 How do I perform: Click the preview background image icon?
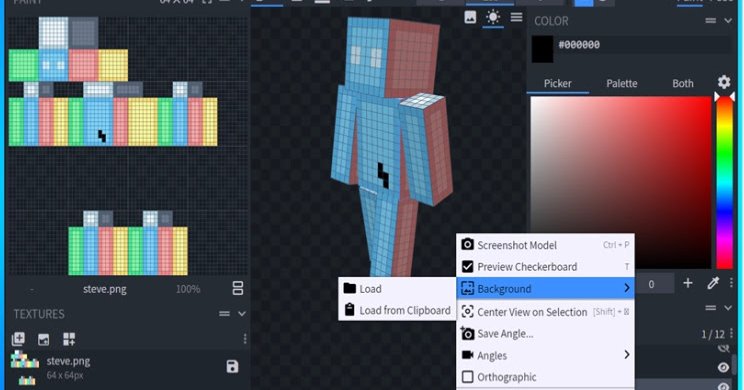click(470, 18)
